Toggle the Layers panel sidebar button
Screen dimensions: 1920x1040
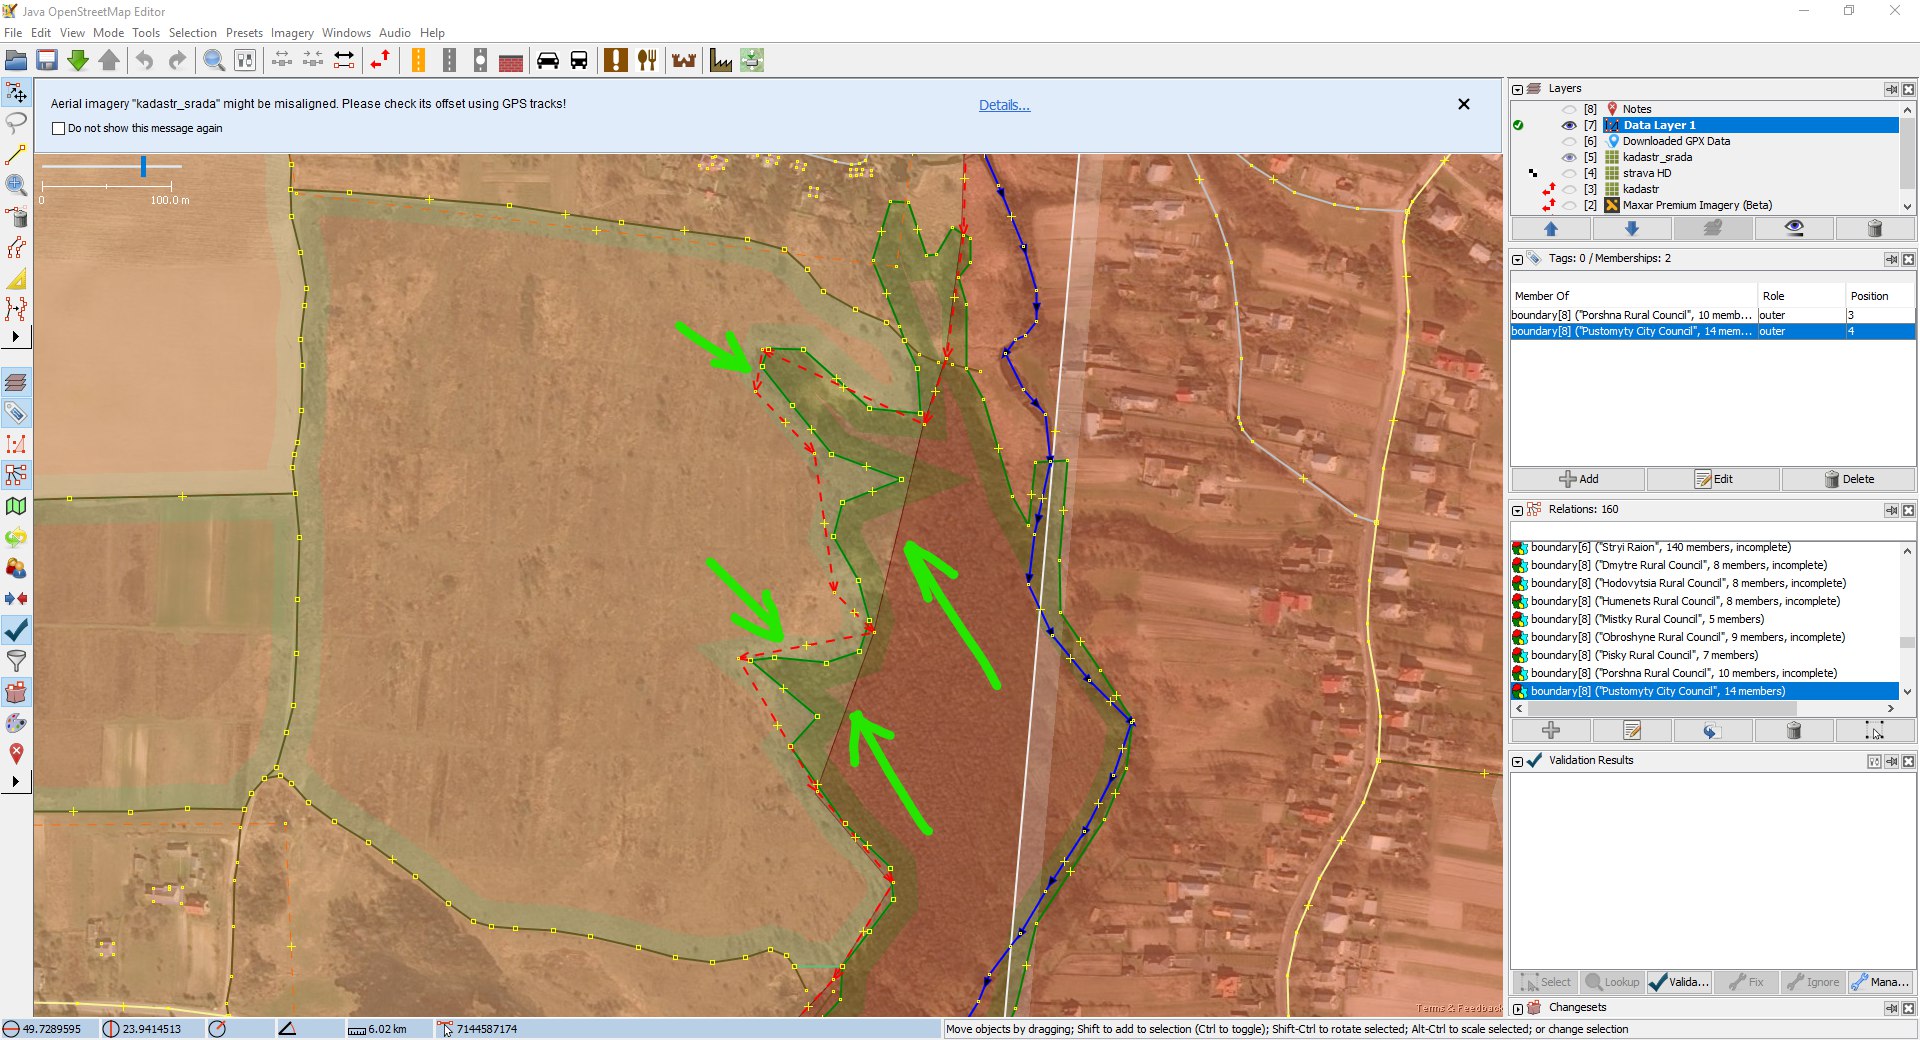coord(16,382)
